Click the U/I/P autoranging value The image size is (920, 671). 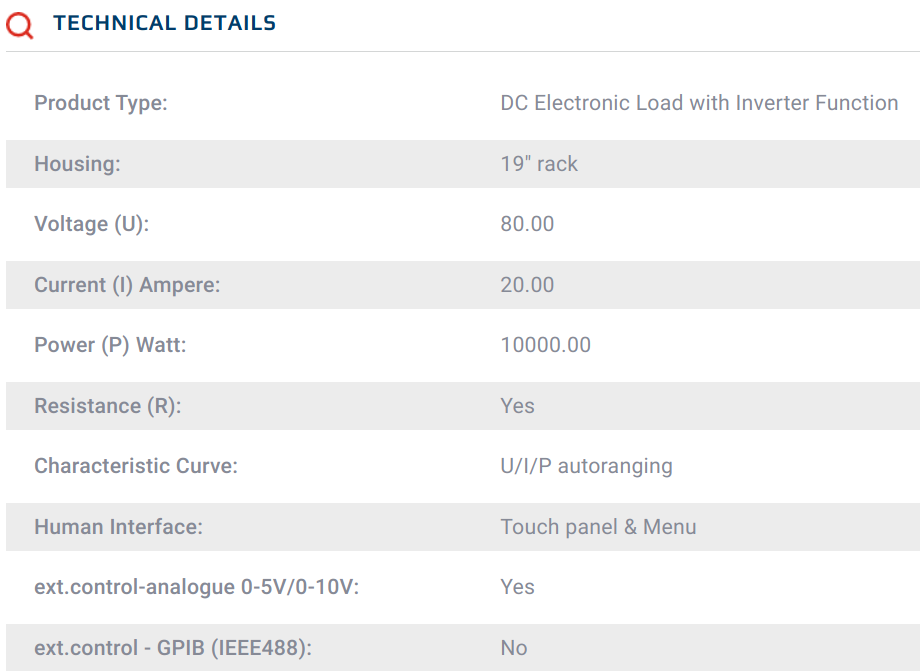tap(586, 466)
